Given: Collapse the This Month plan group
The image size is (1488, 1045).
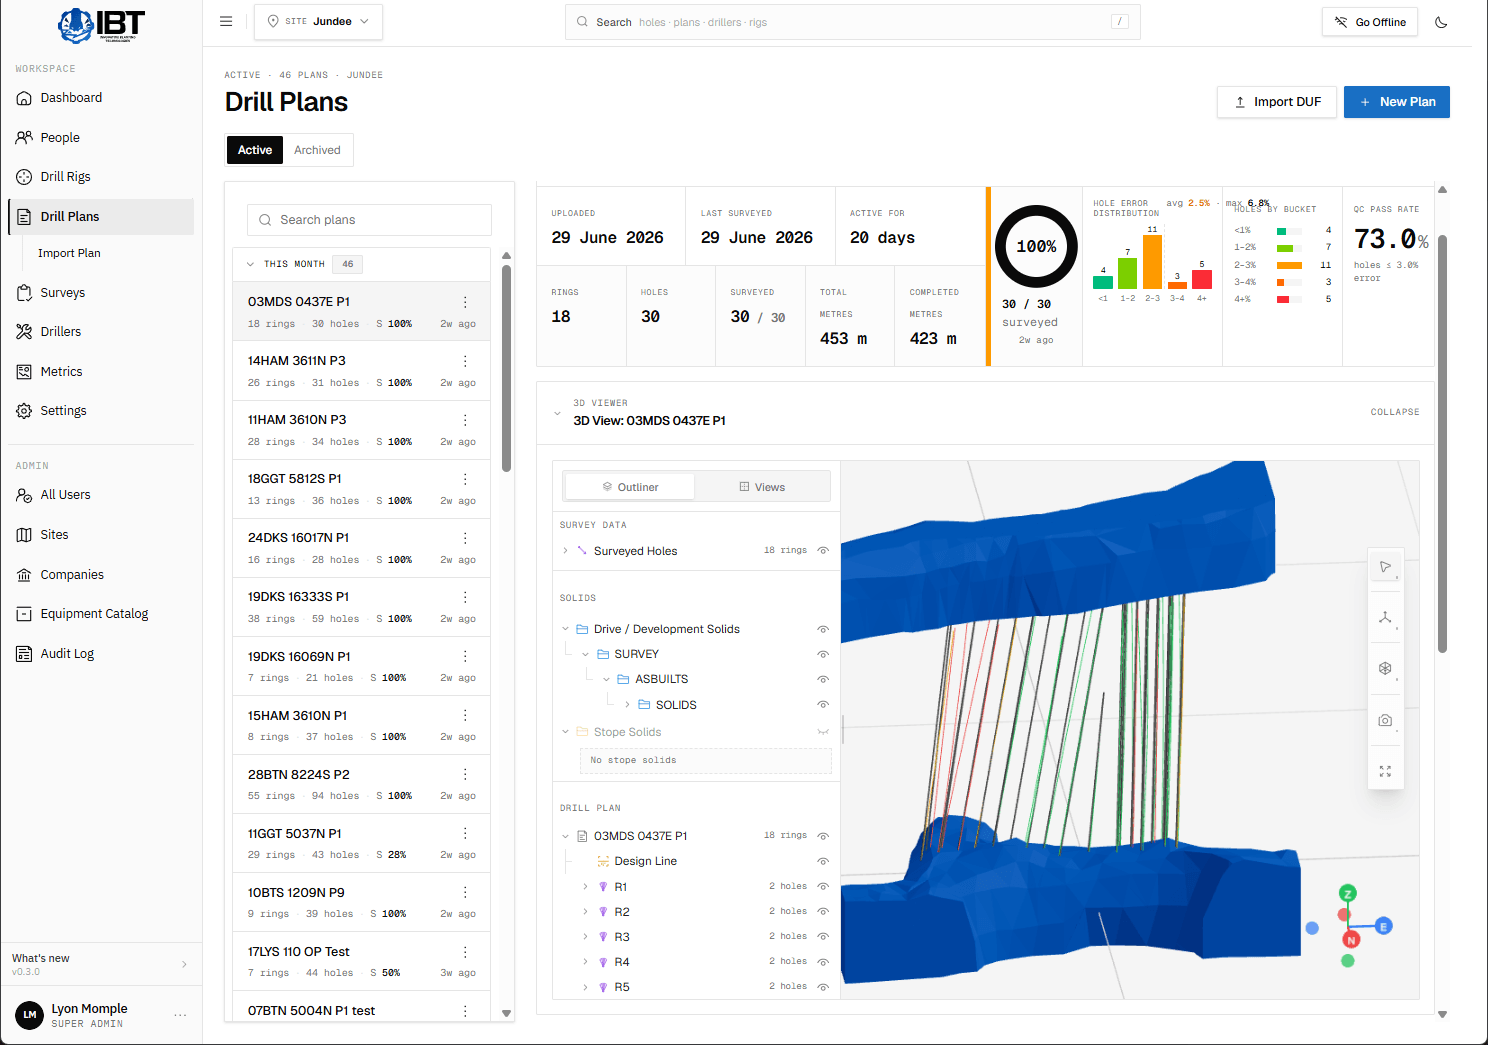Looking at the screenshot, I should tap(250, 264).
